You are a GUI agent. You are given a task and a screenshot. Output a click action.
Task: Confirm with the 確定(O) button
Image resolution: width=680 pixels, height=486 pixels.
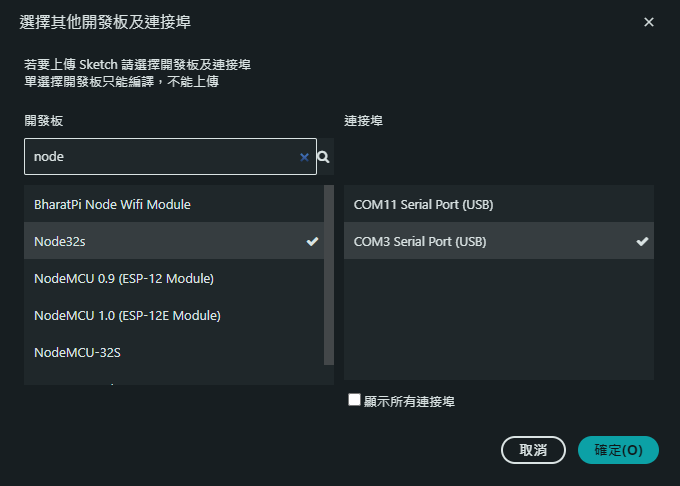[x=618, y=450]
